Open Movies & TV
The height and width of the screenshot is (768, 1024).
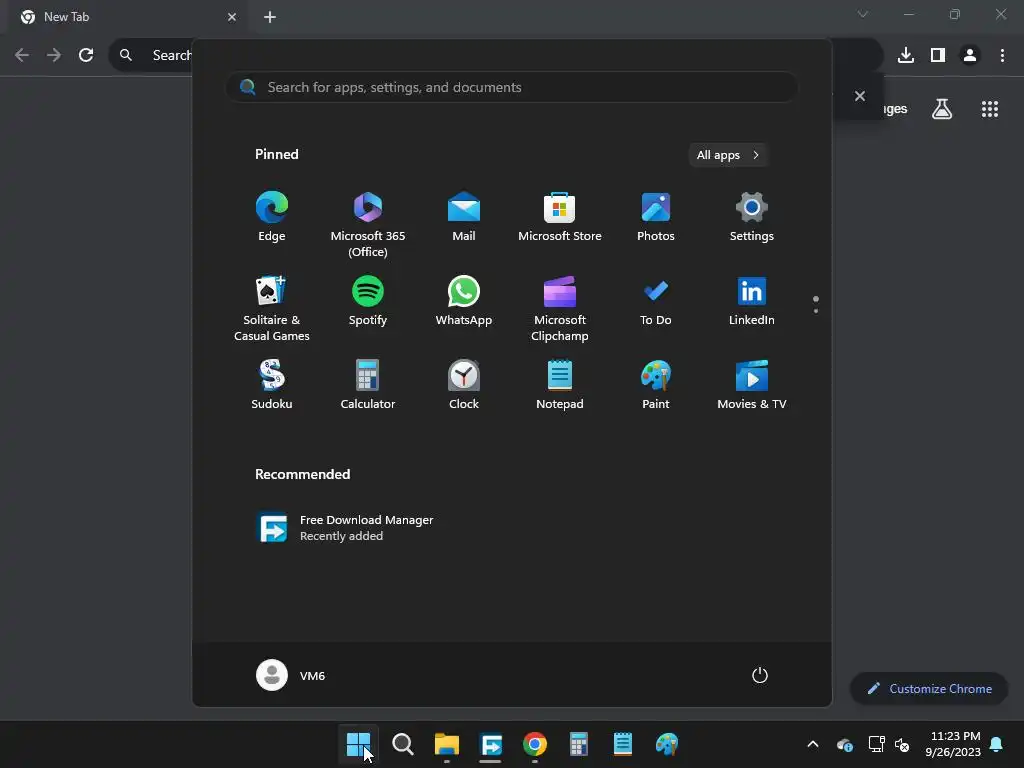coord(752,385)
